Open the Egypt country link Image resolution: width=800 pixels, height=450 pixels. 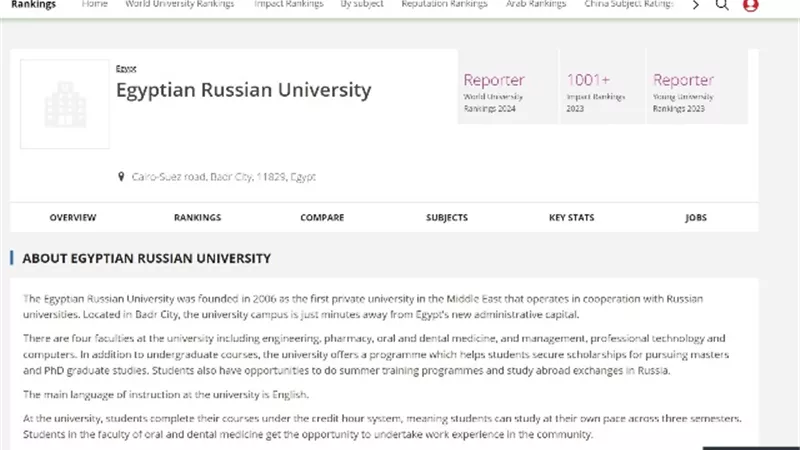(x=126, y=68)
